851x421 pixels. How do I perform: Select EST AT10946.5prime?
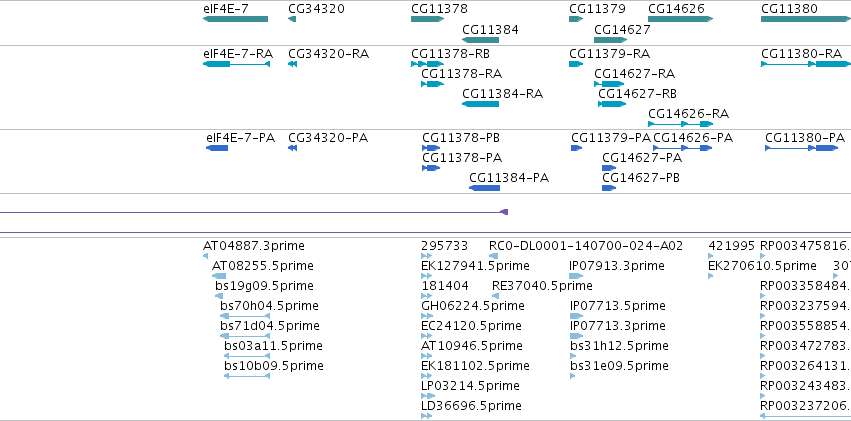[427, 356]
